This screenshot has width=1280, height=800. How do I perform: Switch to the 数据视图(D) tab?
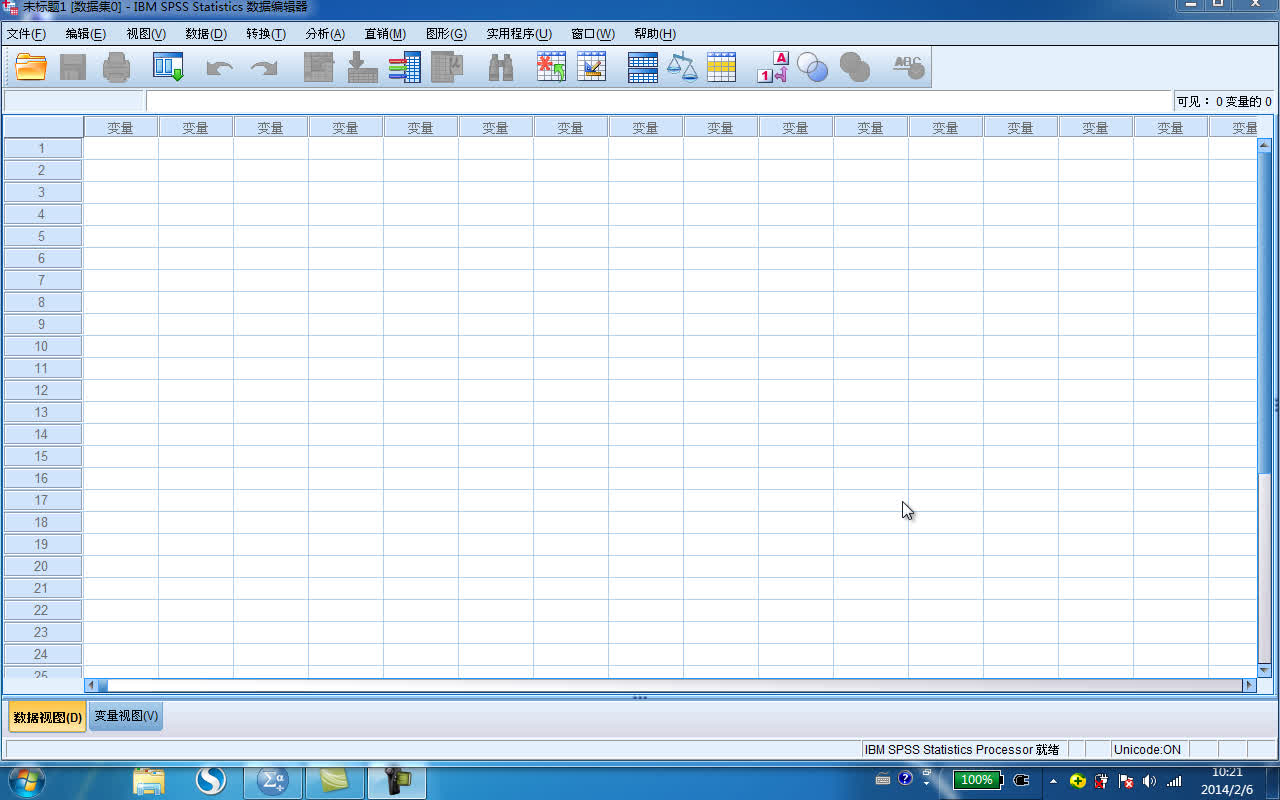pyautogui.click(x=47, y=717)
